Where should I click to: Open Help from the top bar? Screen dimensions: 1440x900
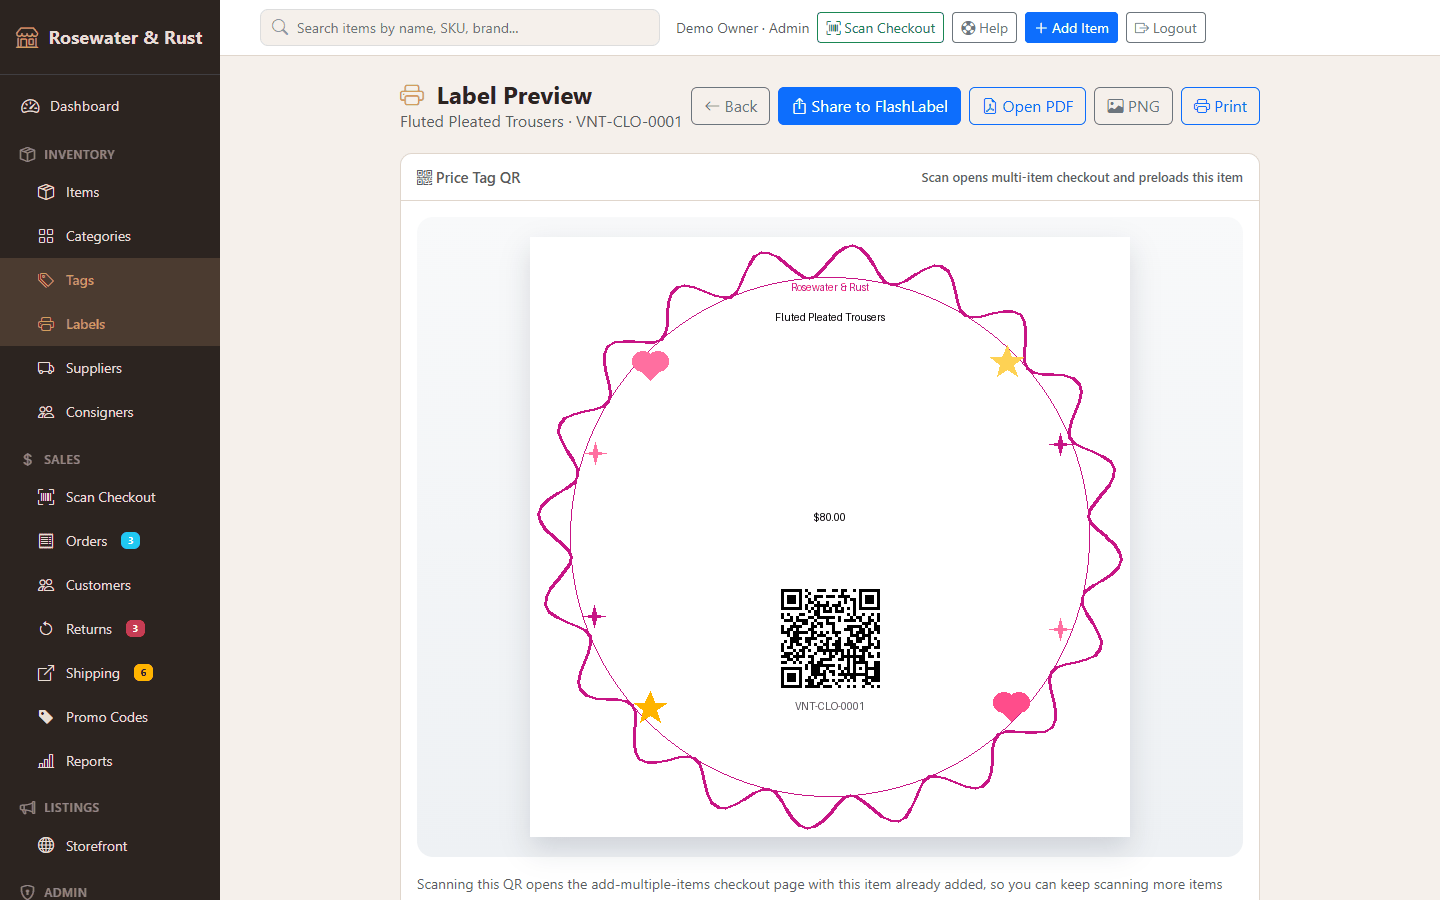pyautogui.click(x=984, y=28)
